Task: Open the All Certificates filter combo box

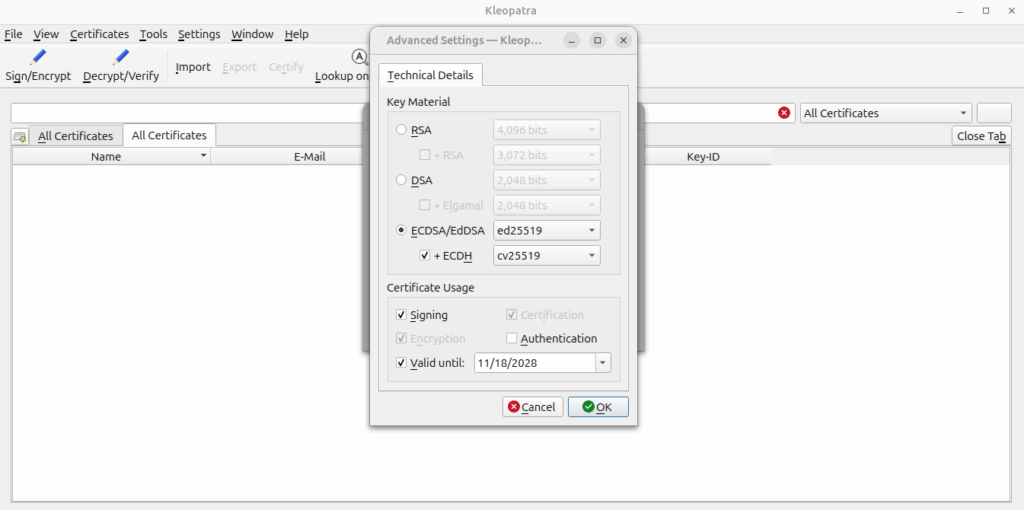Action: coord(886,113)
